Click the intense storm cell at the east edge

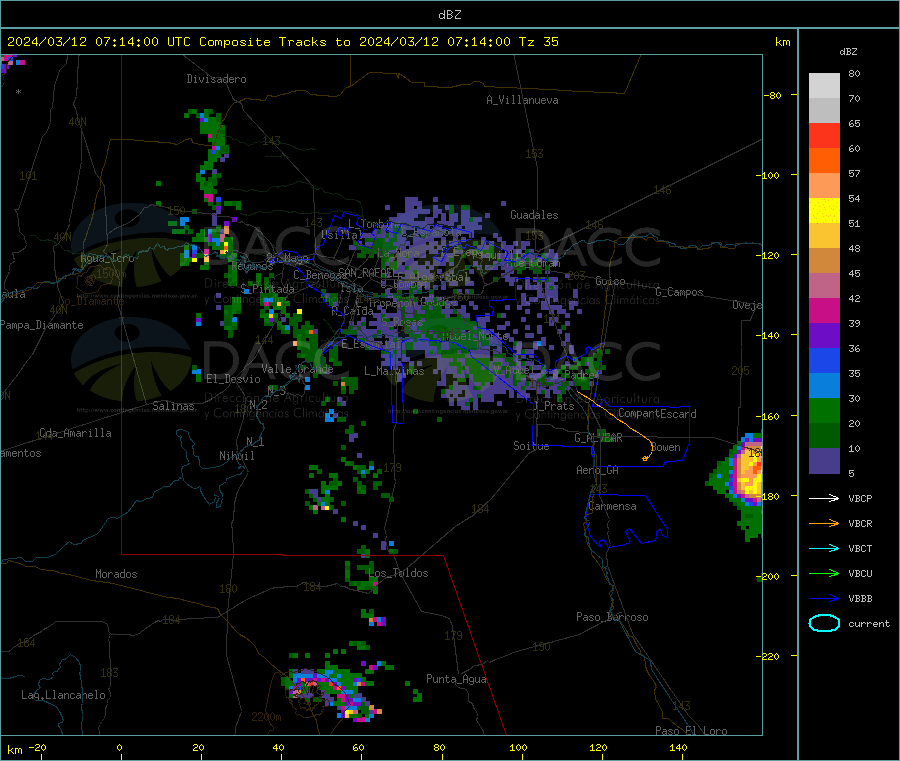point(746,472)
